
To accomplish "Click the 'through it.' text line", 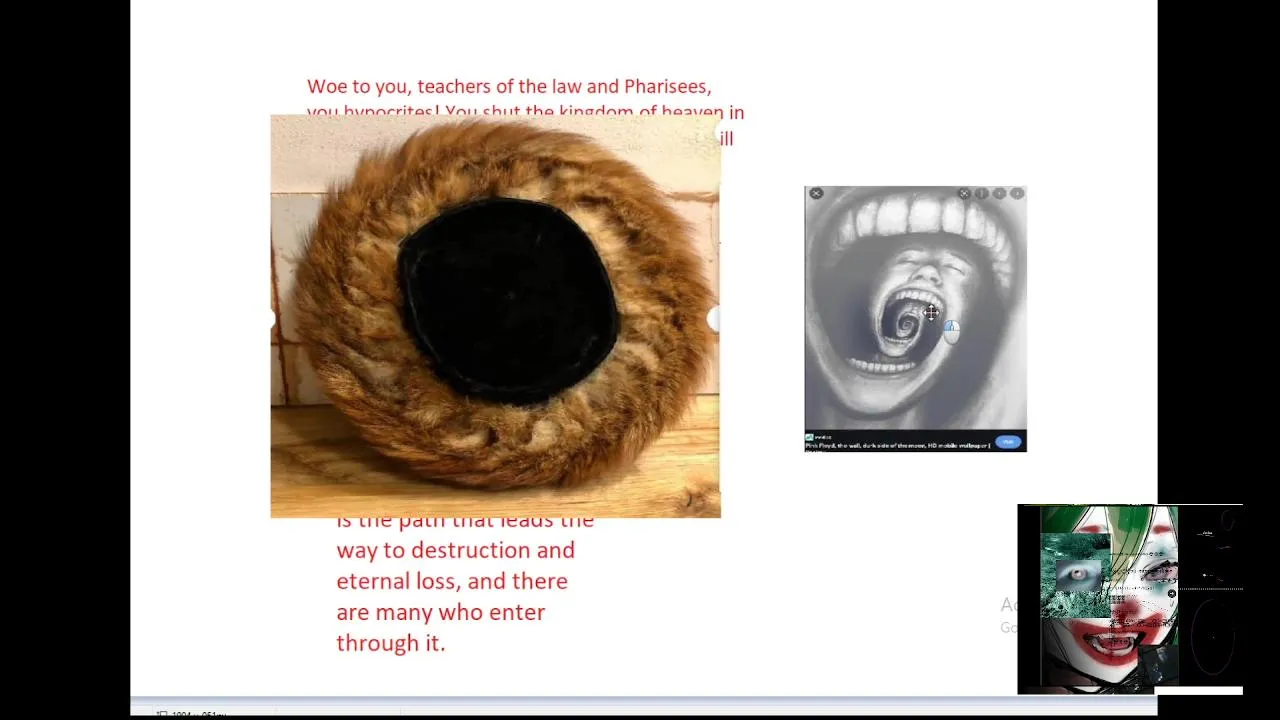I will coord(390,643).
